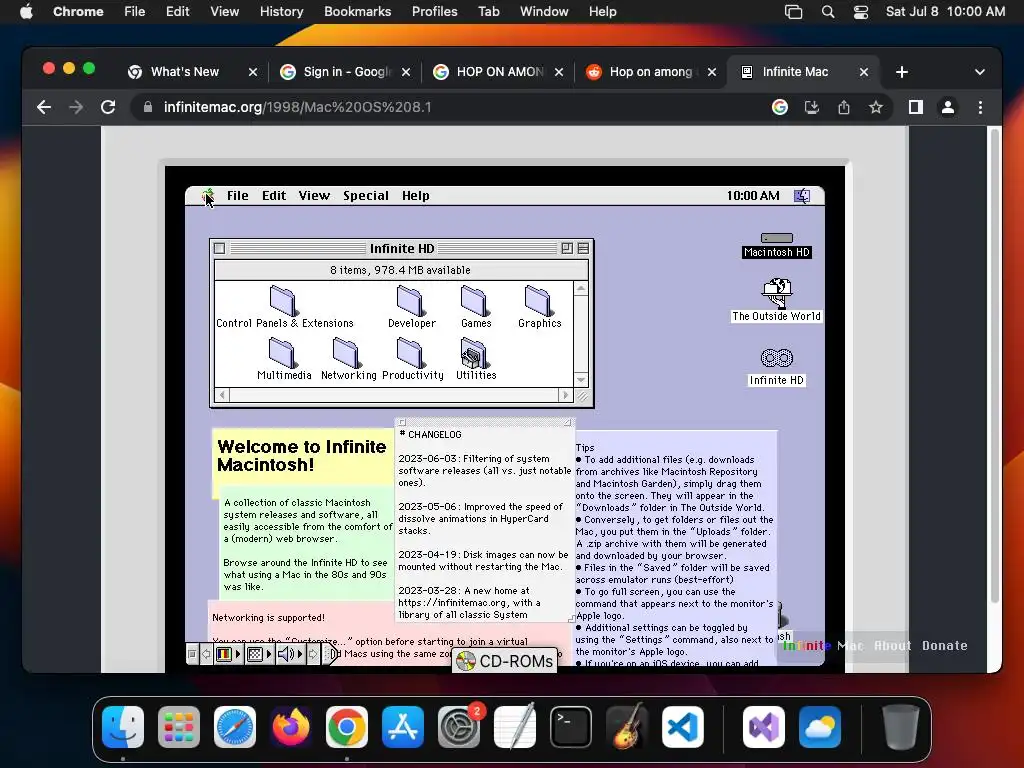Bookmark this page with the star icon
This screenshot has width=1024, height=768.
click(876, 107)
